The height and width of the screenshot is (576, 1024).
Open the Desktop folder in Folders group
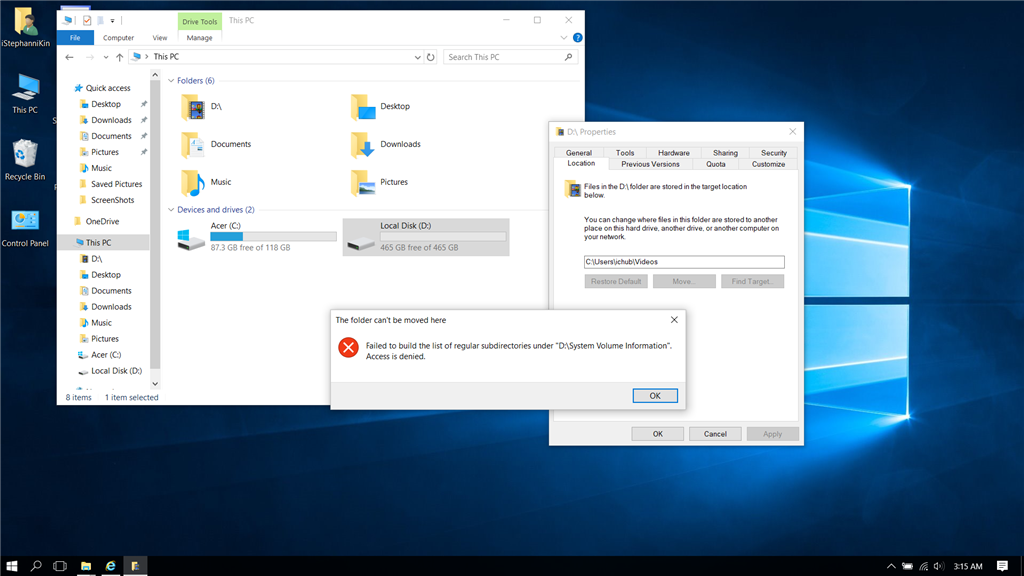point(381,106)
